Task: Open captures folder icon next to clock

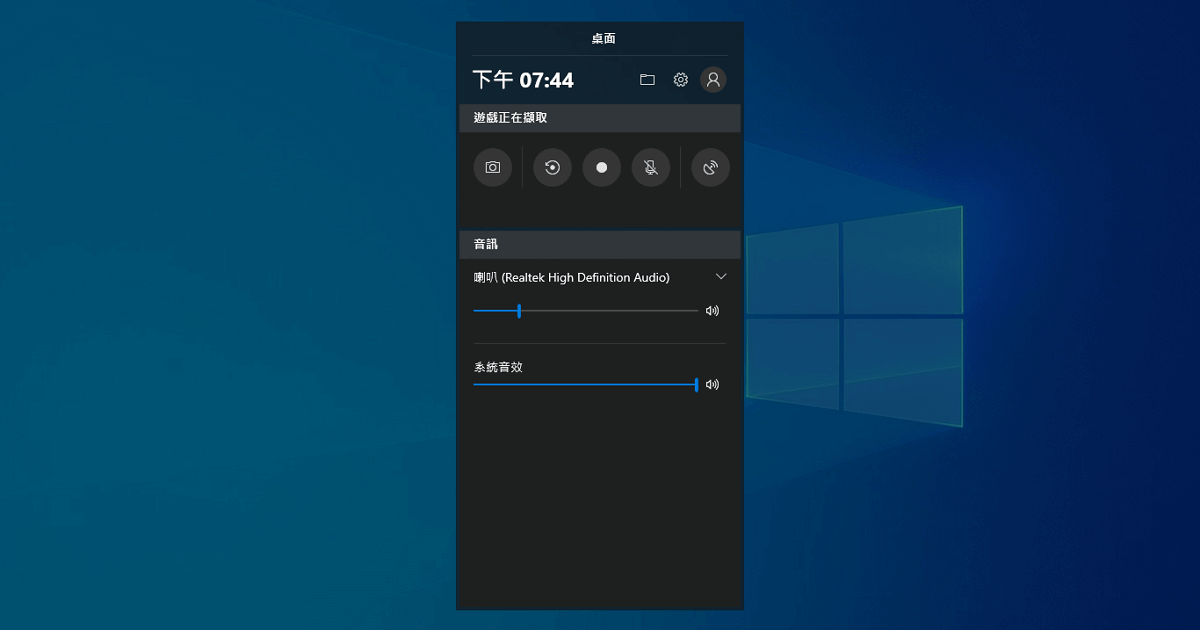Action: (x=647, y=80)
